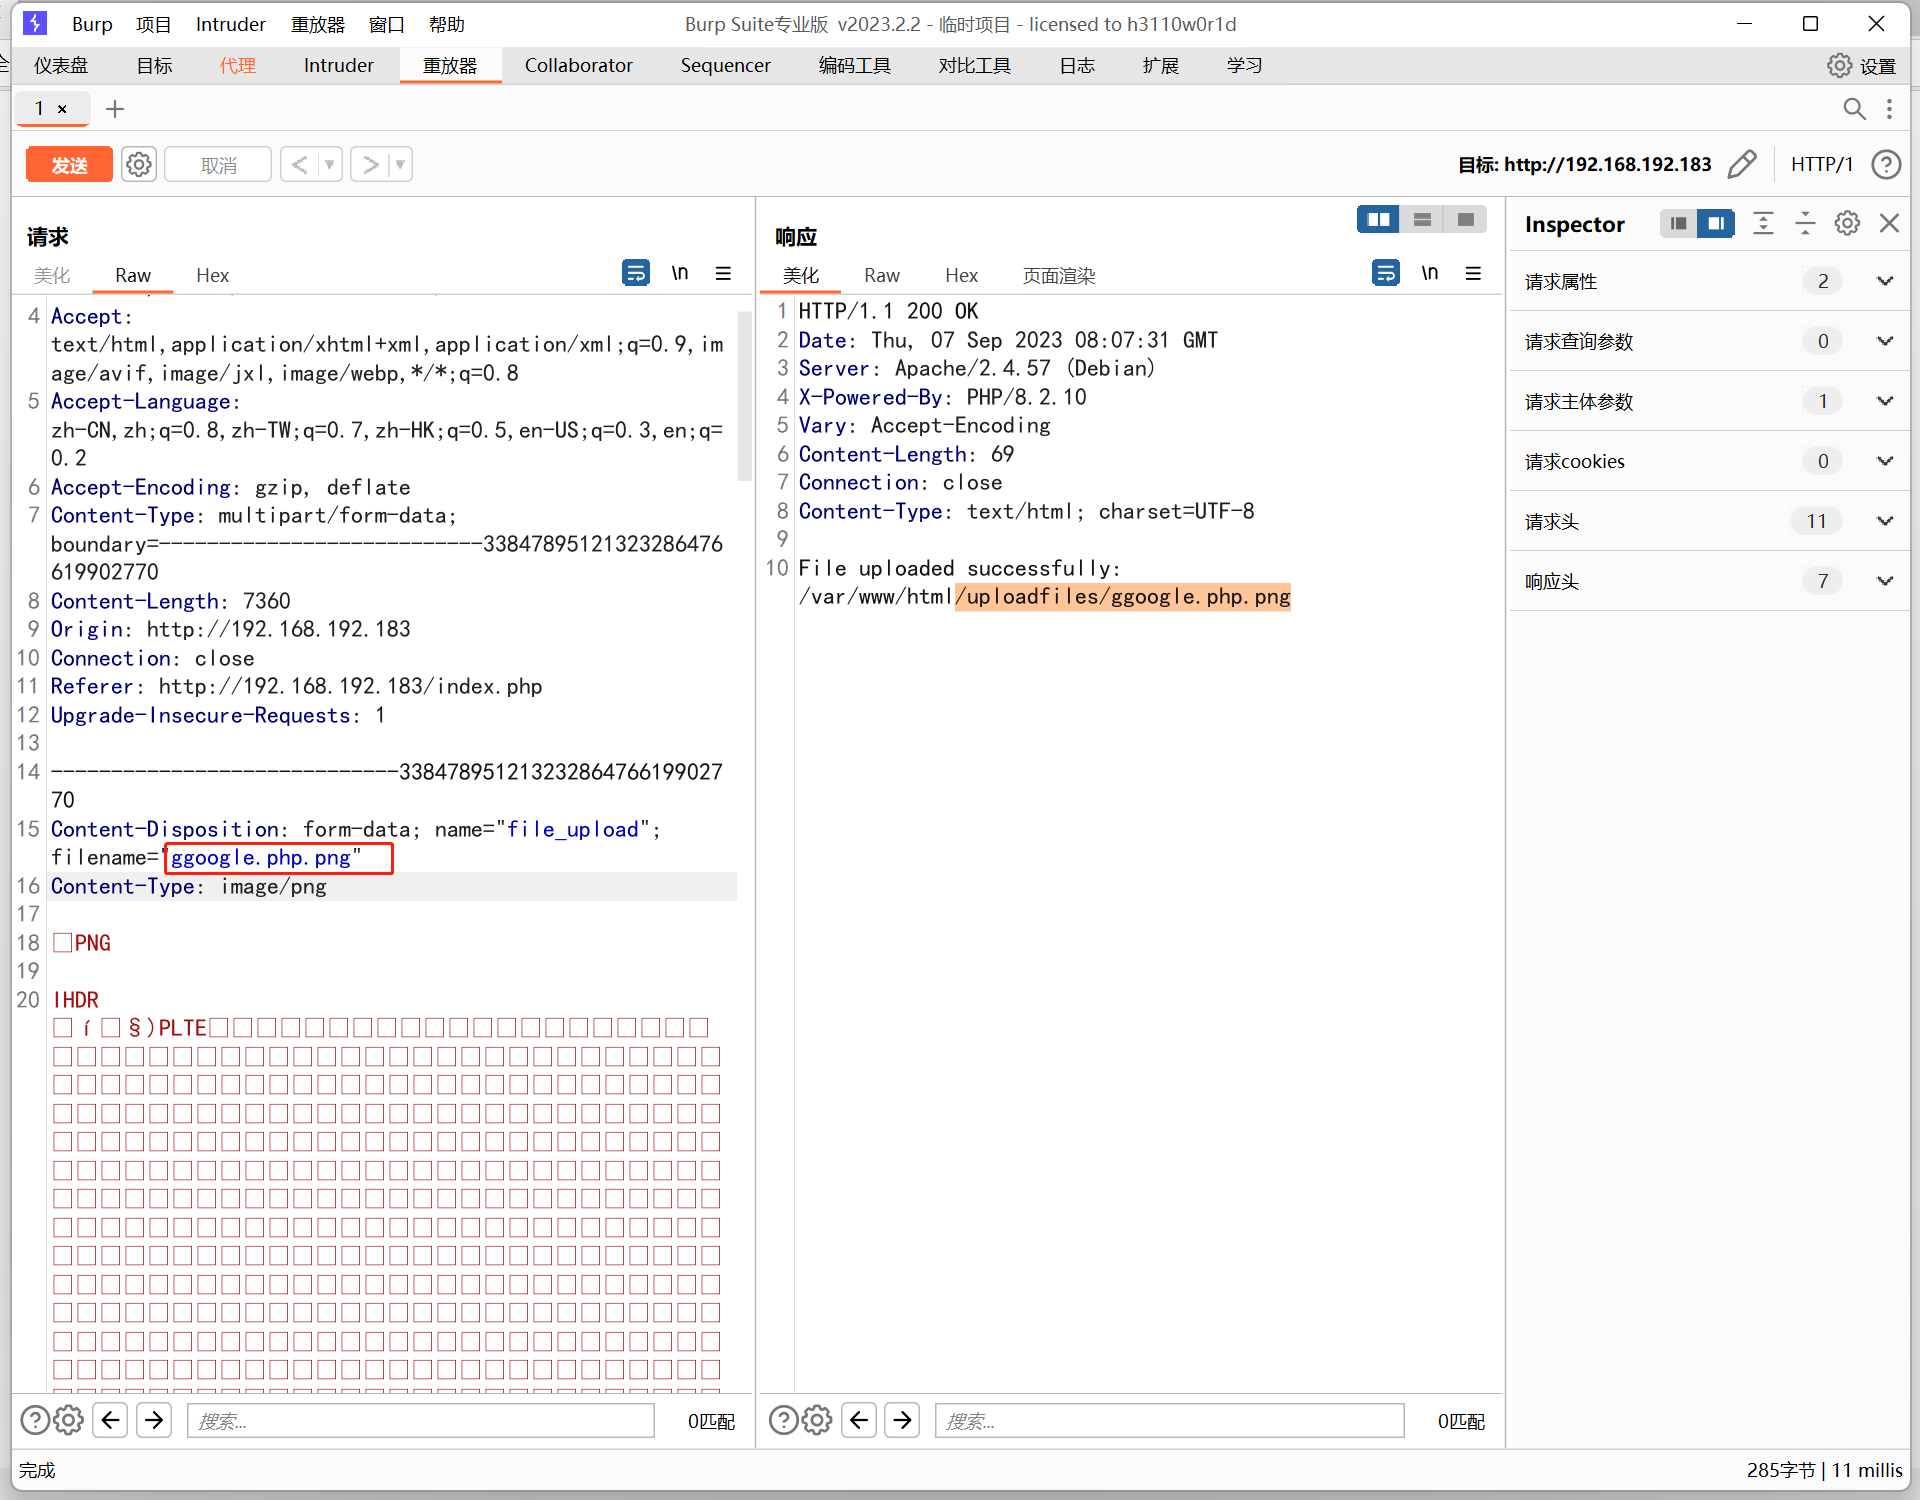Click the orange 发送 send button

pos(69,164)
